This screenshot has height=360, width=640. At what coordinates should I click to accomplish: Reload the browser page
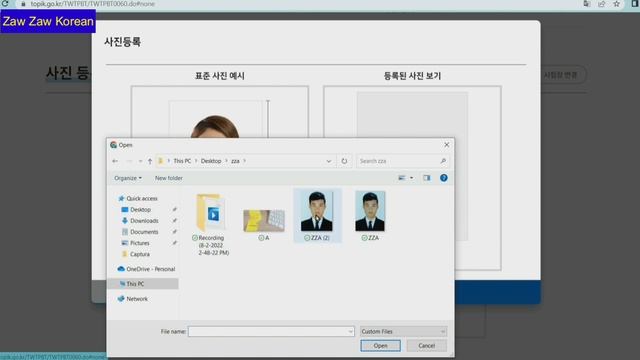click(x=5, y=4)
